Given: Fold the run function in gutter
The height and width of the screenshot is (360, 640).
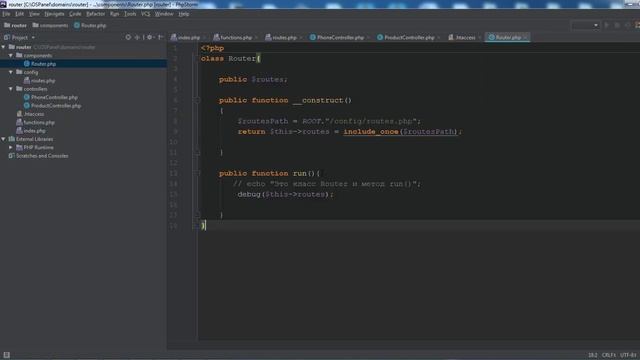Looking at the screenshot, I should coord(197,173).
